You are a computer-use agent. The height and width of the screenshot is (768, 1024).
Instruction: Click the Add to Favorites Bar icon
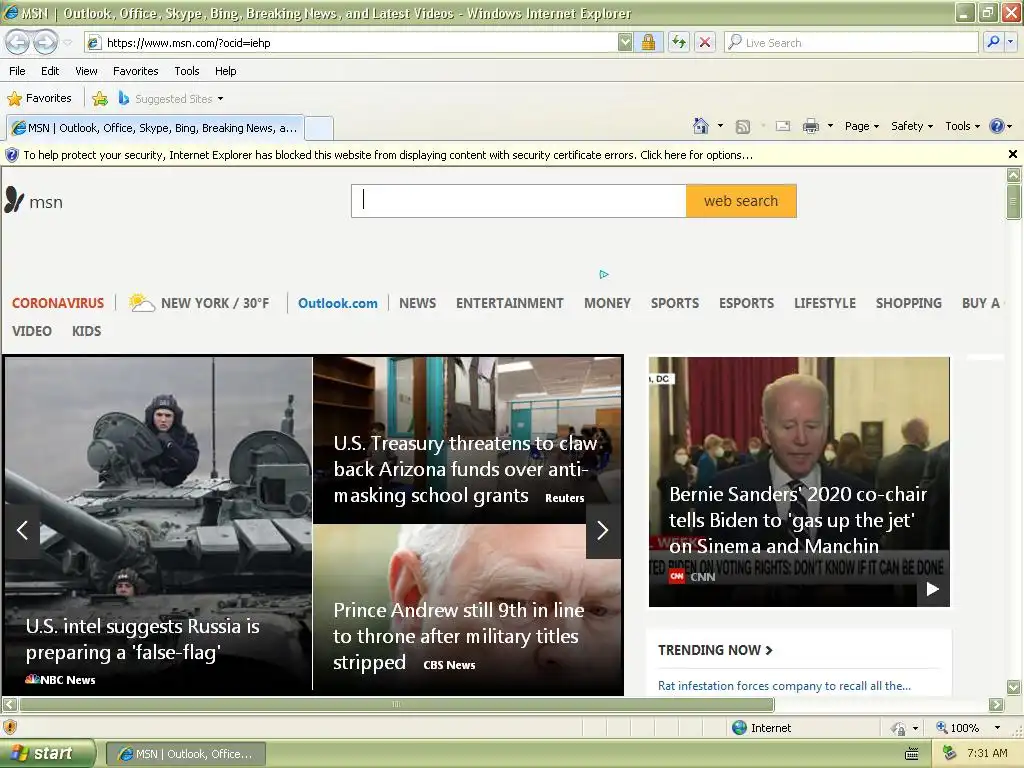tap(100, 99)
